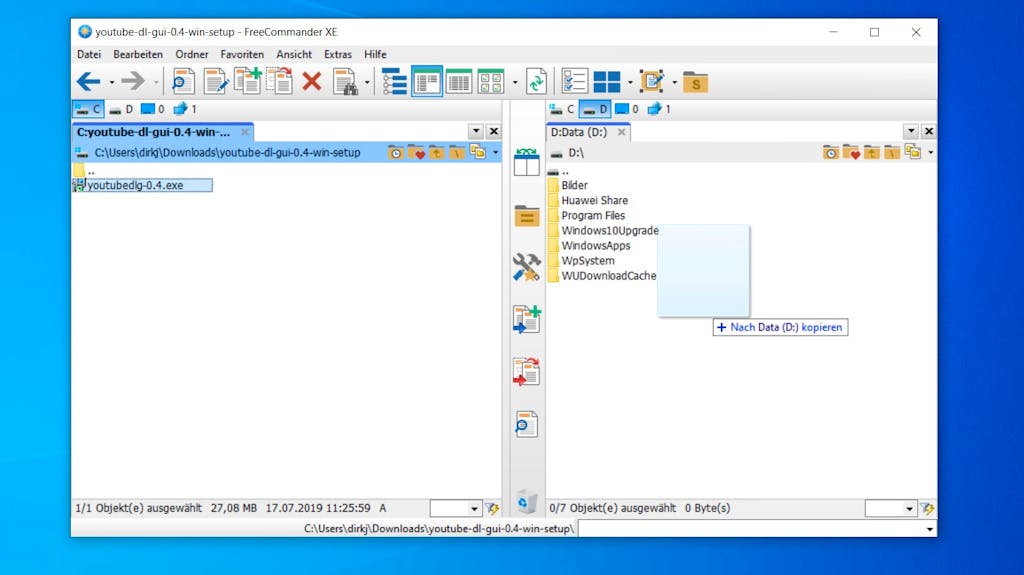
Task: Select the youtubedlg-0.4.exe file
Action: pos(142,186)
